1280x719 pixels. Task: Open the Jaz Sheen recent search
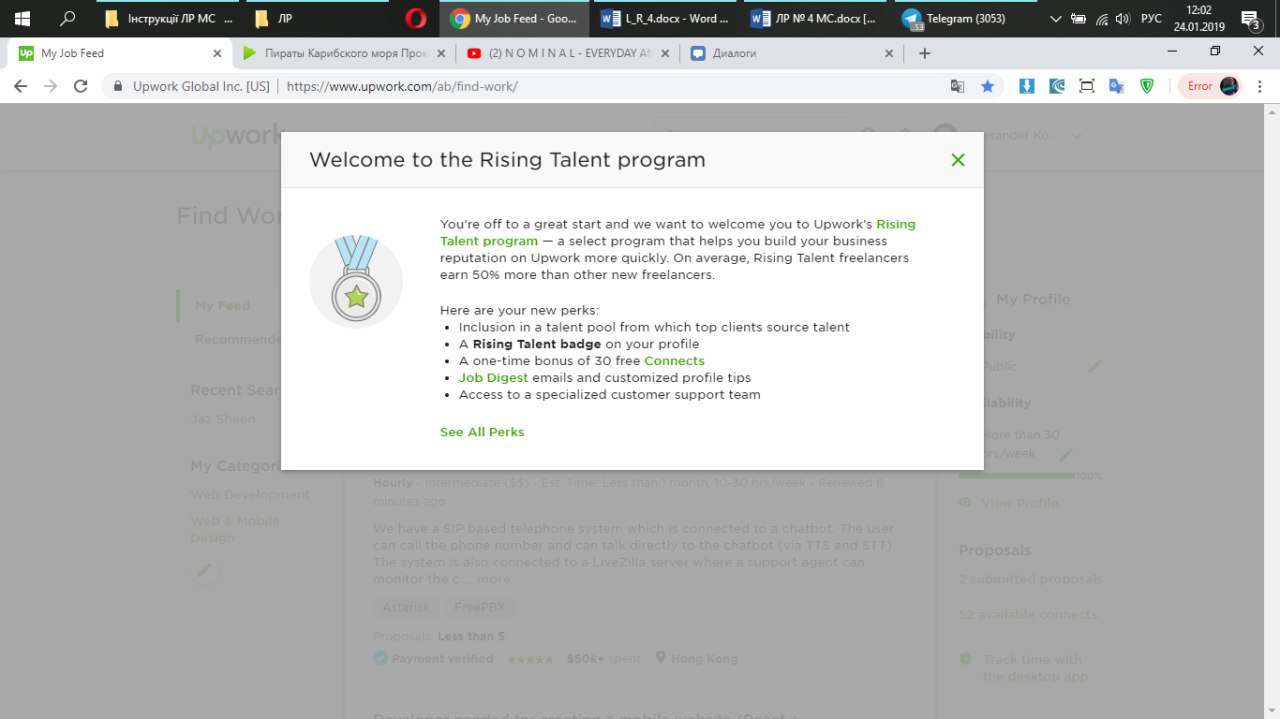pyautogui.click(x=223, y=419)
